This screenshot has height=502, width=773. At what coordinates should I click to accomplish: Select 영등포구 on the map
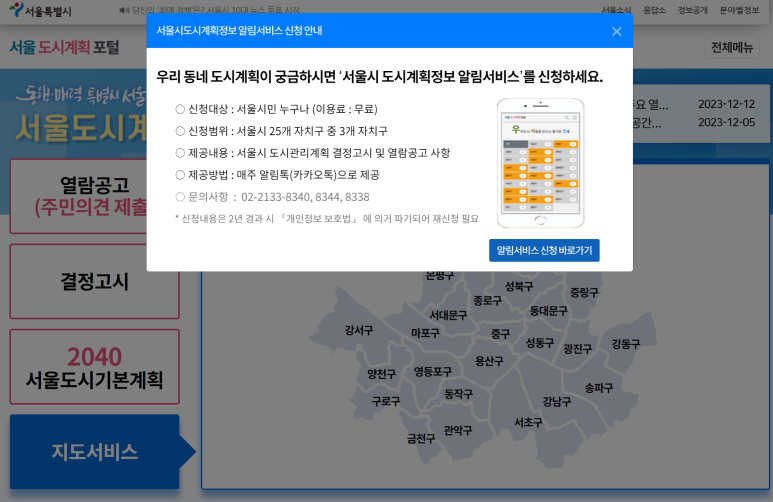[432, 371]
